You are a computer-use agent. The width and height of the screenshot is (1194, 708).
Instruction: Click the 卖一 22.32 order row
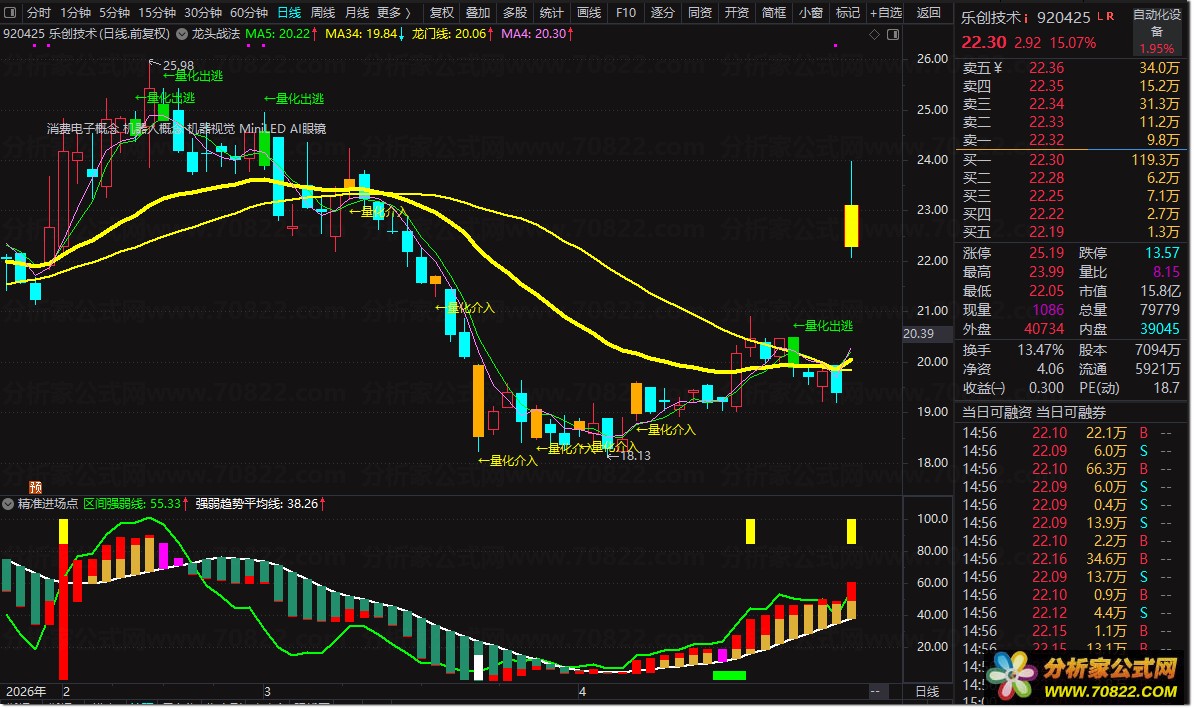tap(1071, 140)
